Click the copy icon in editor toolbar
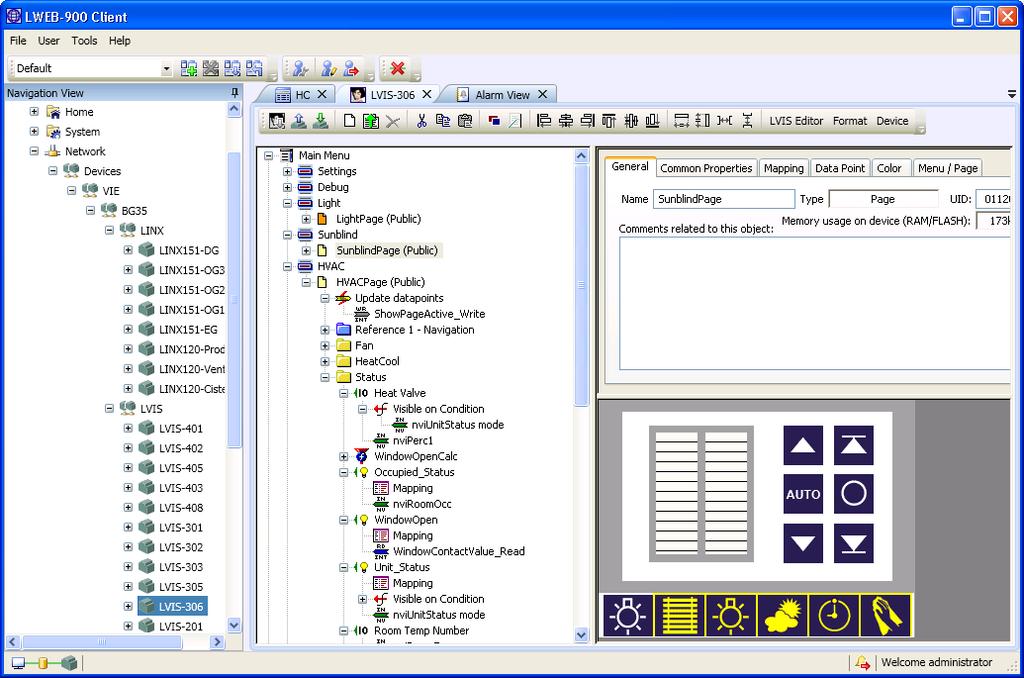 (443, 121)
